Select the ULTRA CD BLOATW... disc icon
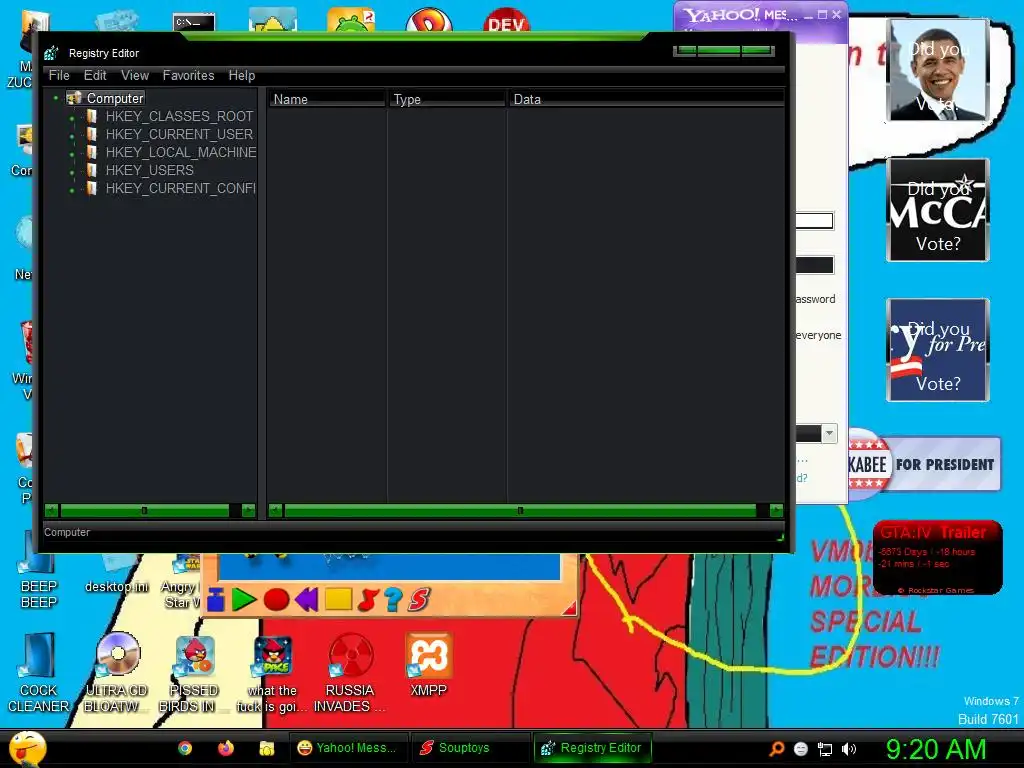Viewport: 1024px width, 768px height. 116,673
